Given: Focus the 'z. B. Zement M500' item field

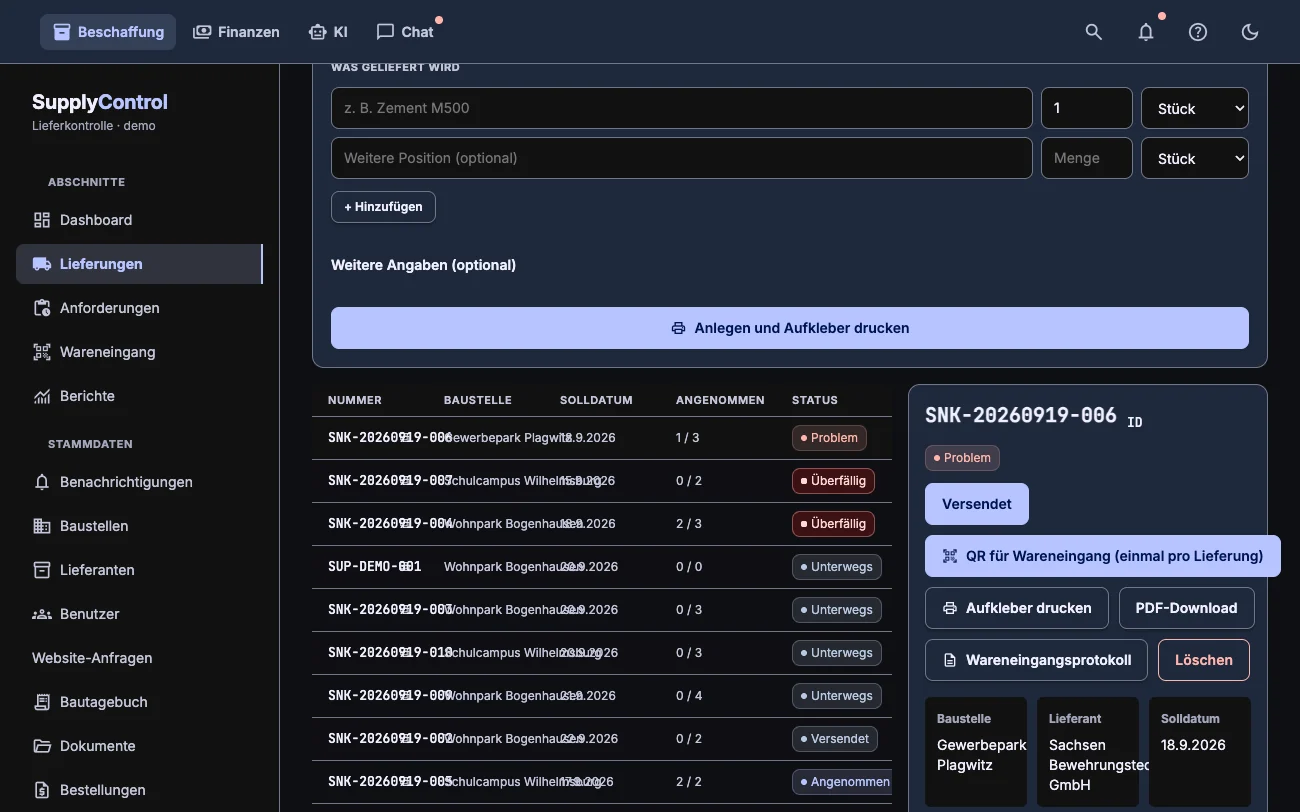Looking at the screenshot, I should pos(682,108).
